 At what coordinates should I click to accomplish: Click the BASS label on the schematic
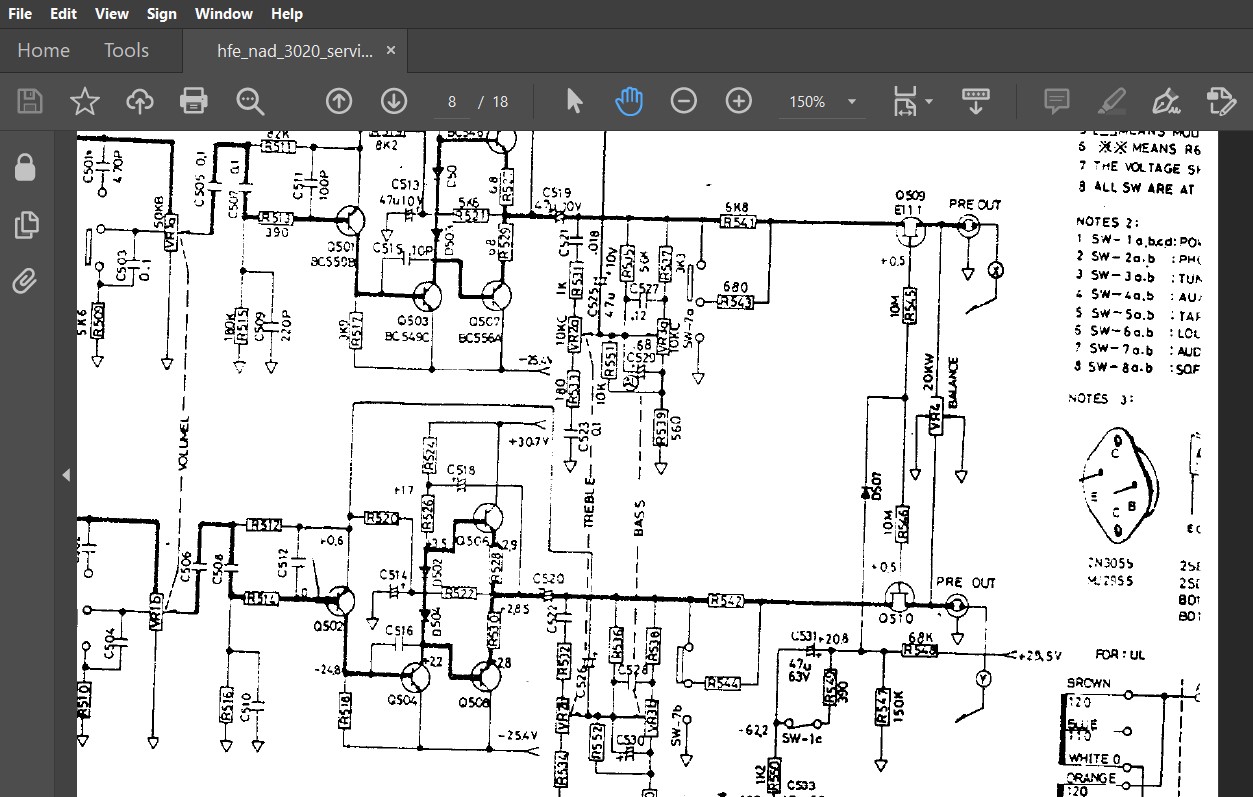(x=639, y=518)
